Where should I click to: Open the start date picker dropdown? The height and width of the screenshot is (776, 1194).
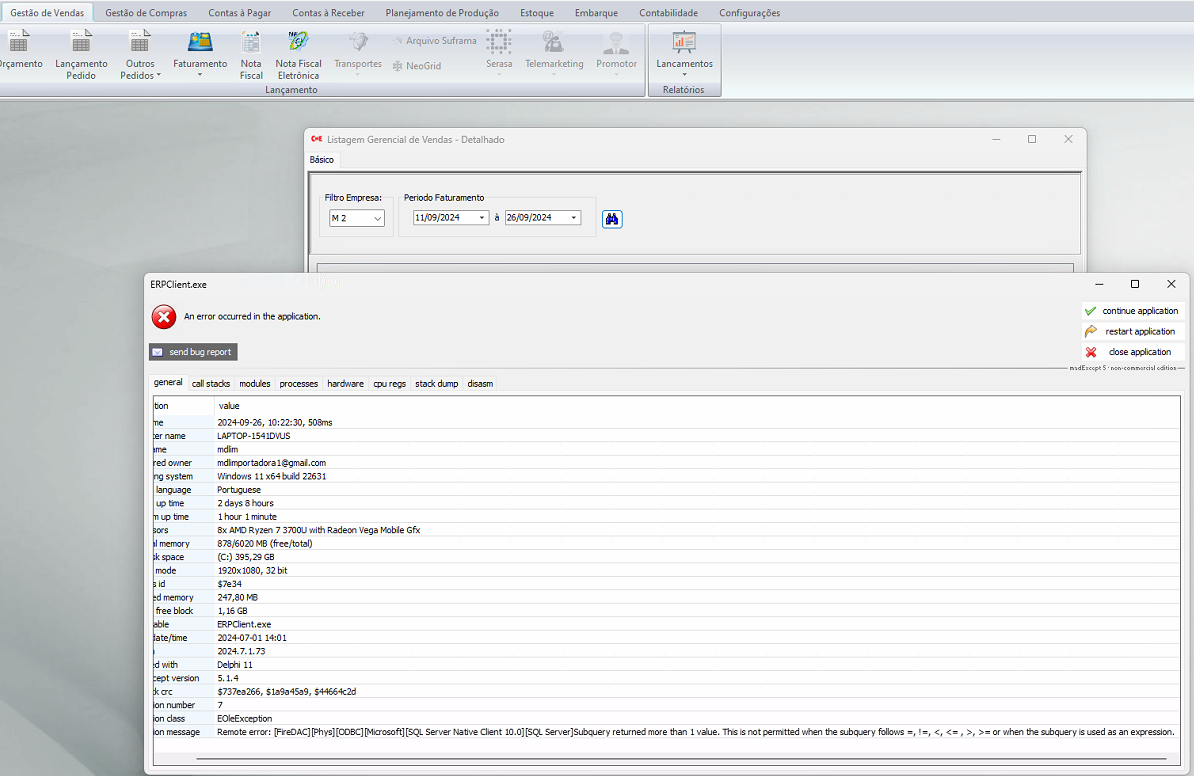(481, 218)
